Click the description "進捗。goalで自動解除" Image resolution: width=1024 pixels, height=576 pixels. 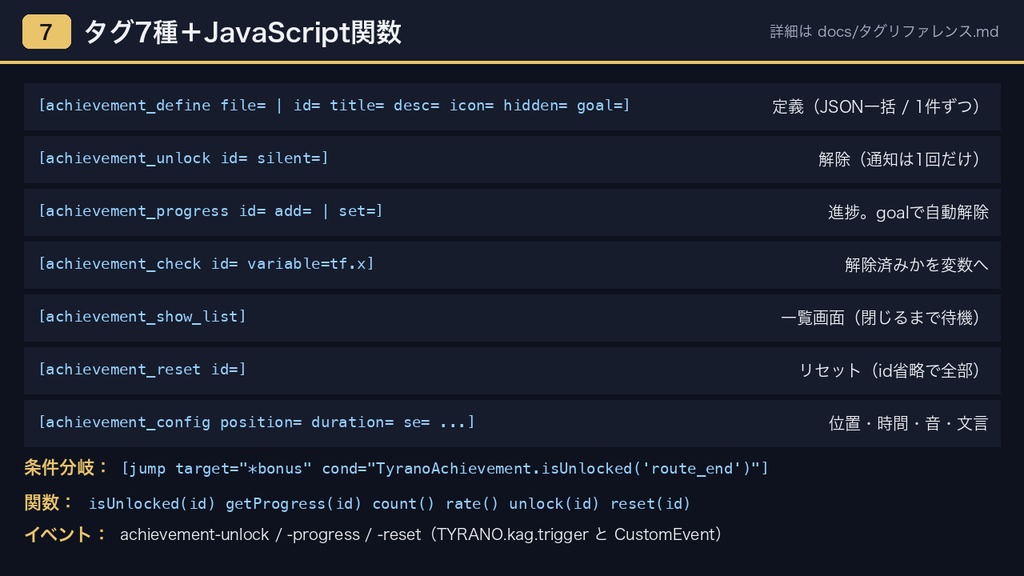(908, 212)
